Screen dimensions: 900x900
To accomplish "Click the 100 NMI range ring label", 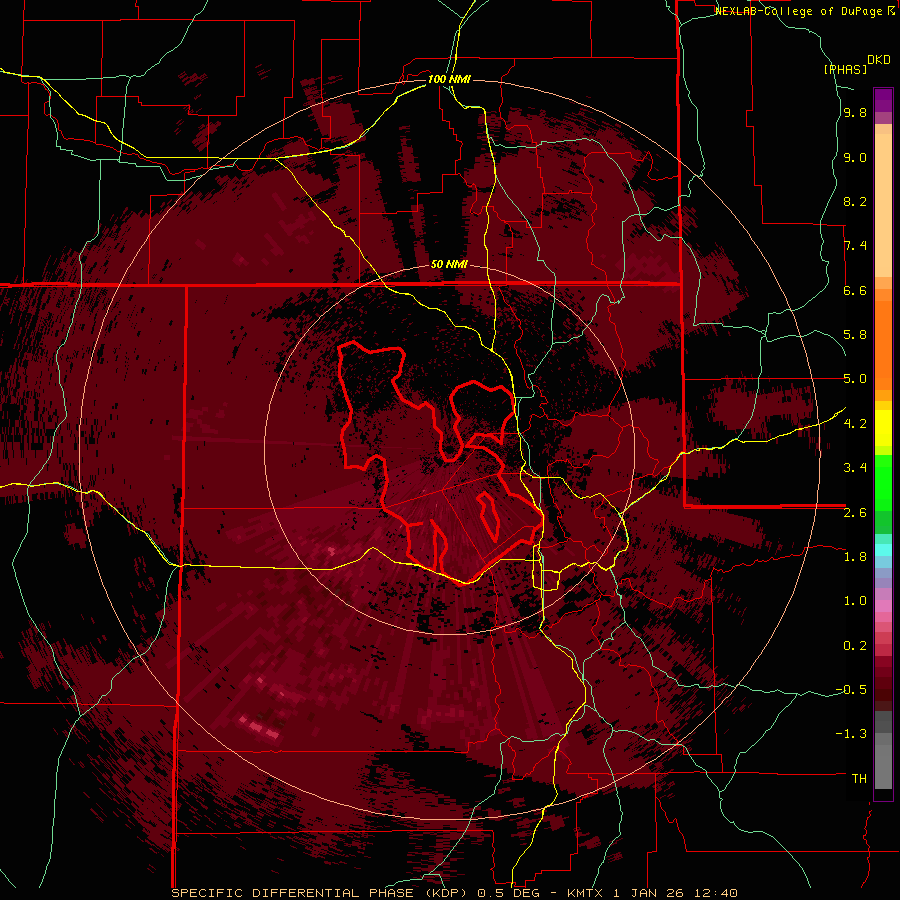I will point(449,79).
